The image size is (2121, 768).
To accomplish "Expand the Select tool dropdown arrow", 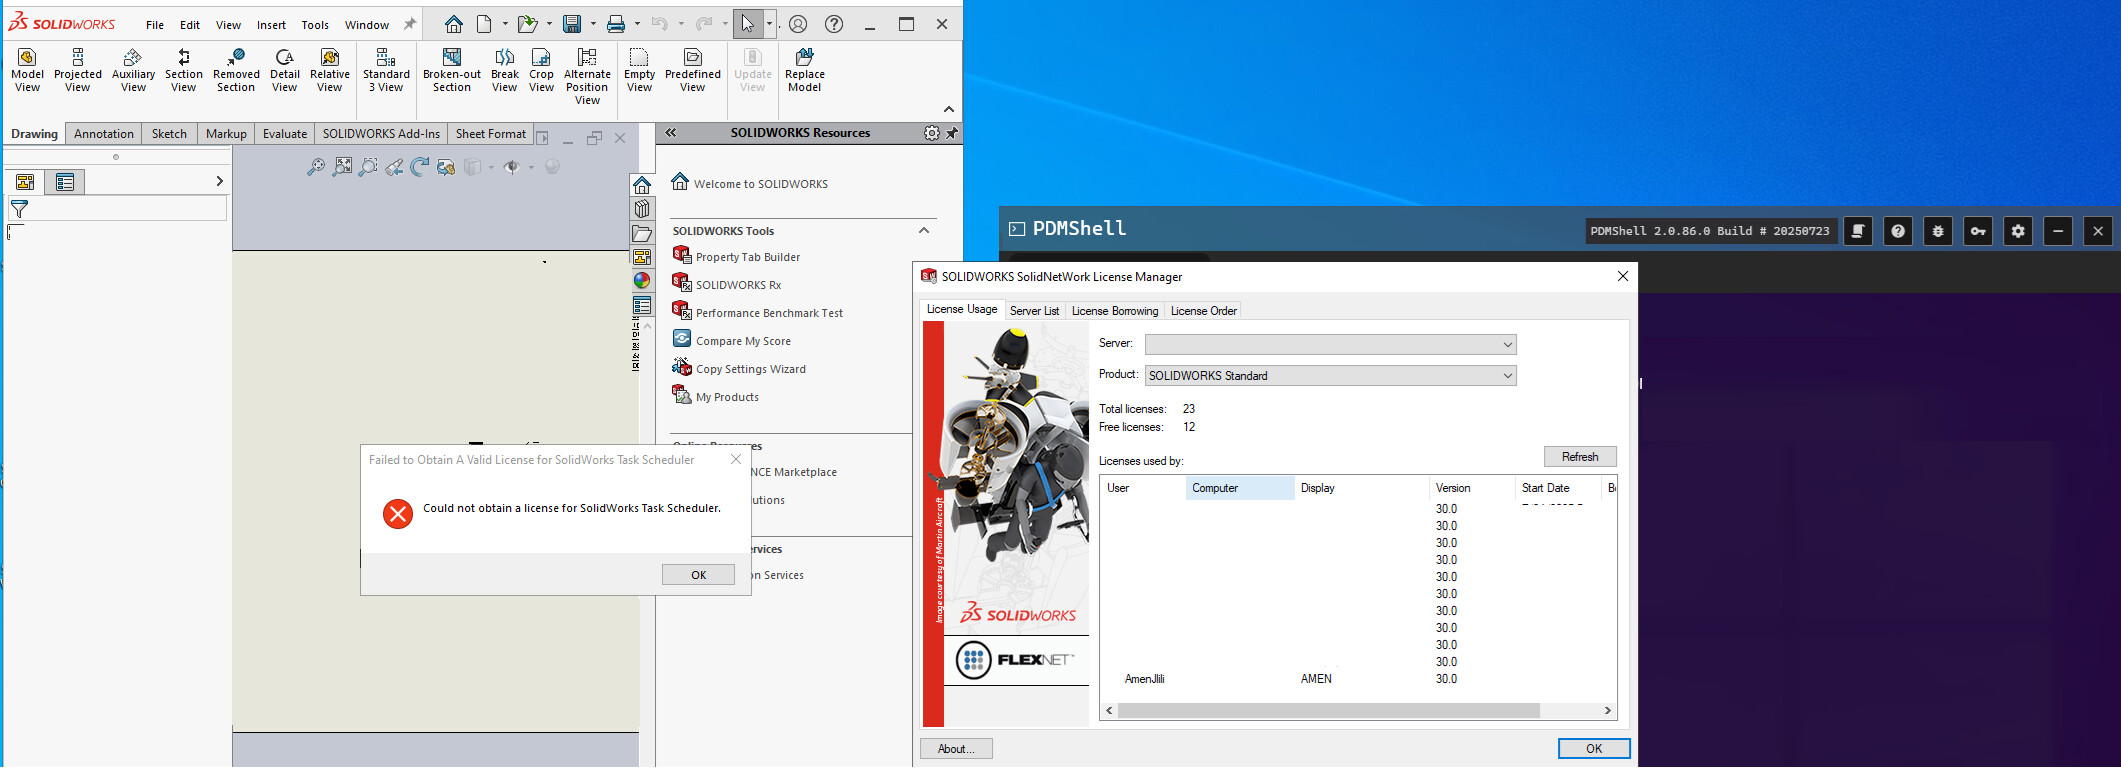I will (x=769, y=24).
